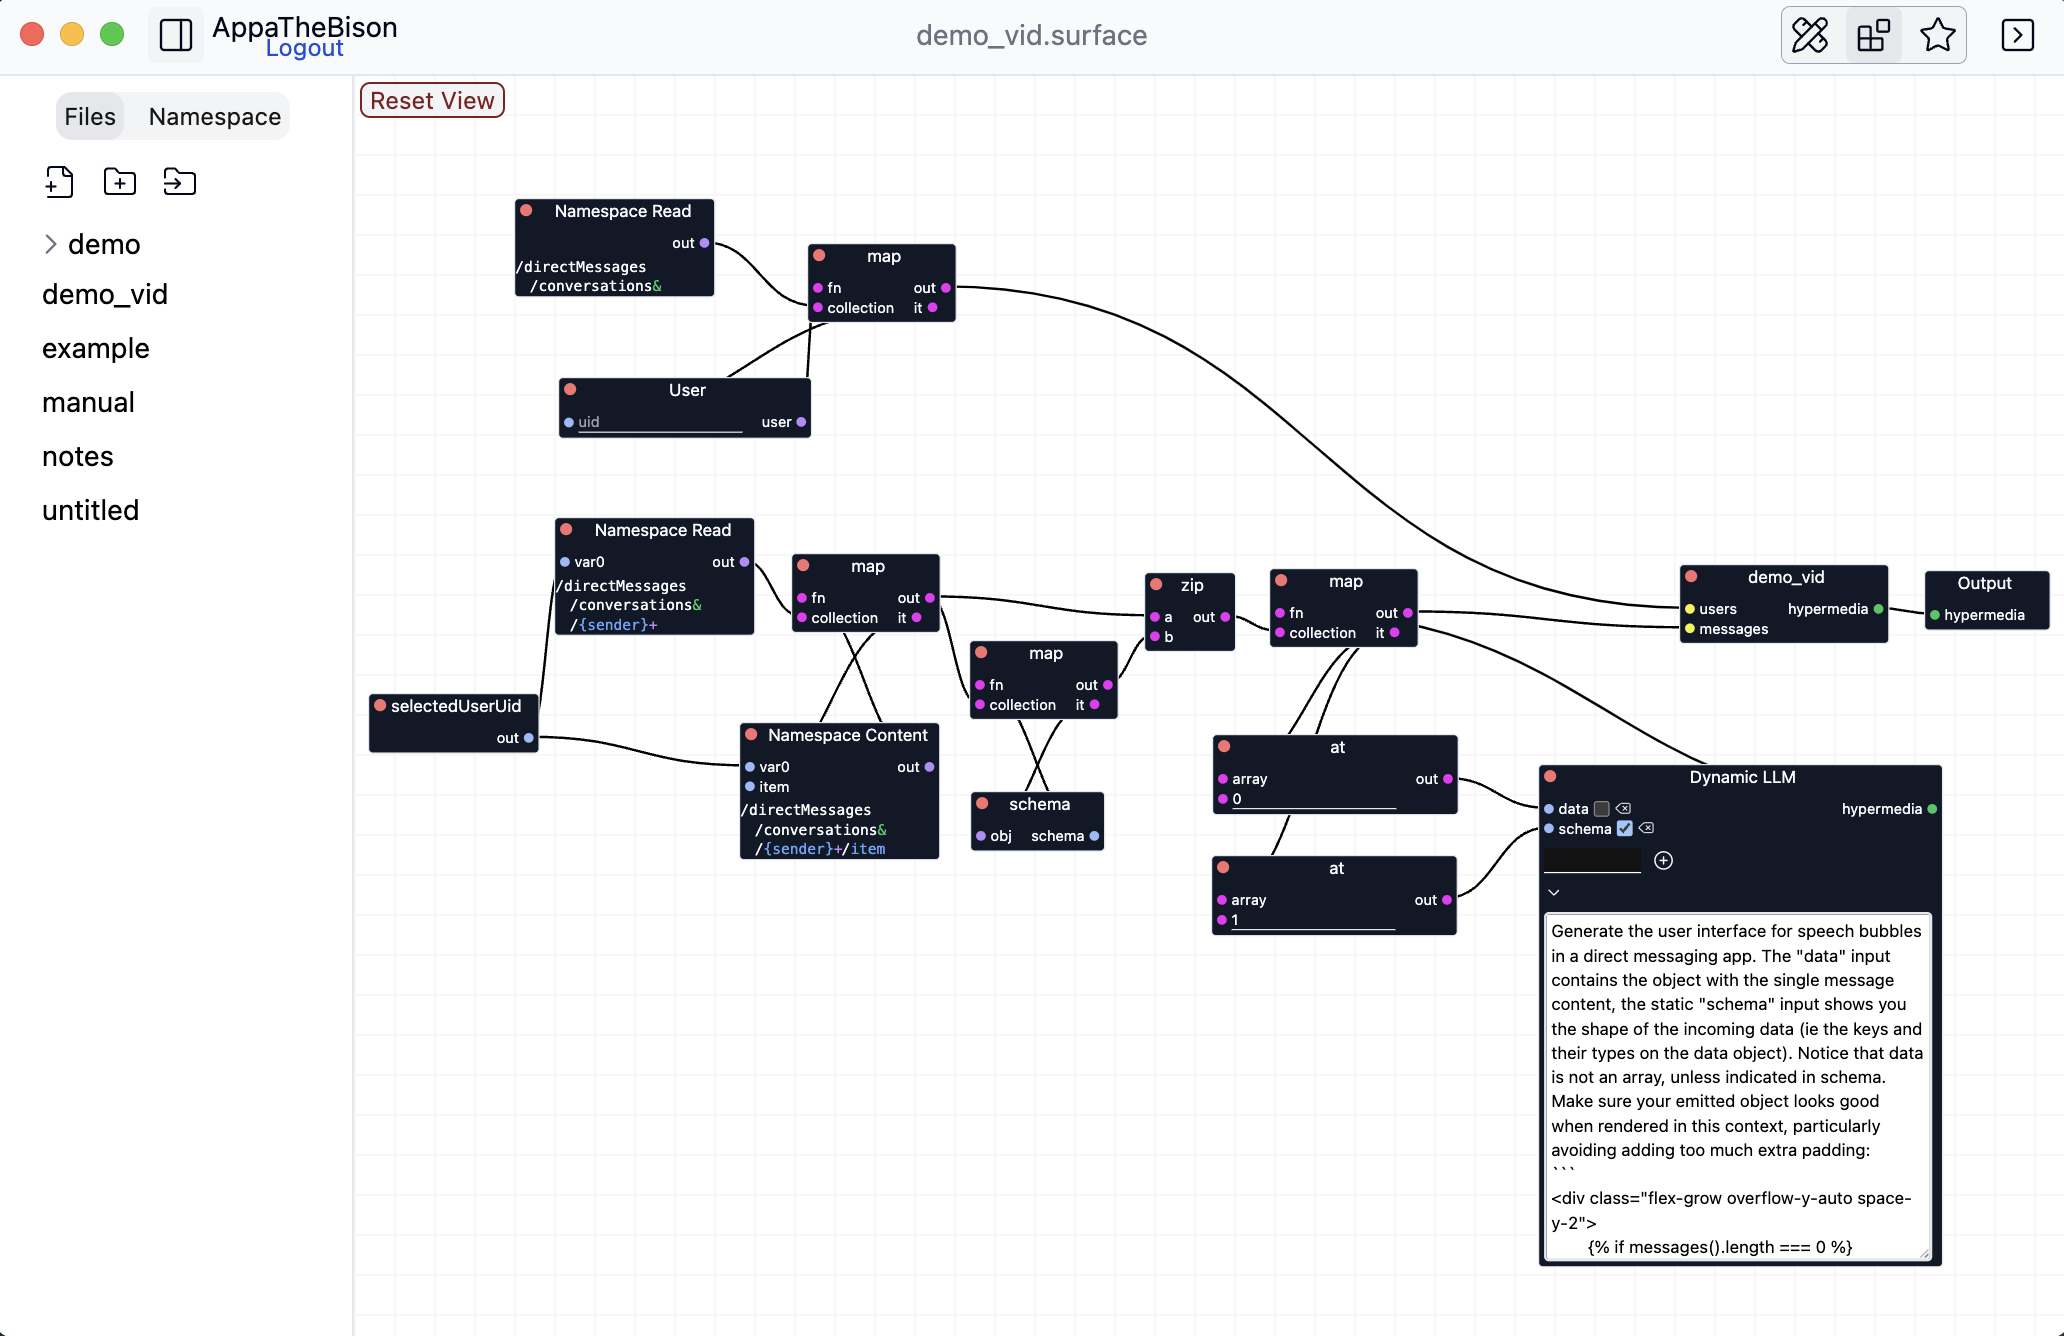Click the yellow users port on demo_vid node
This screenshot has height=1336, width=2064.
[x=1690, y=609]
